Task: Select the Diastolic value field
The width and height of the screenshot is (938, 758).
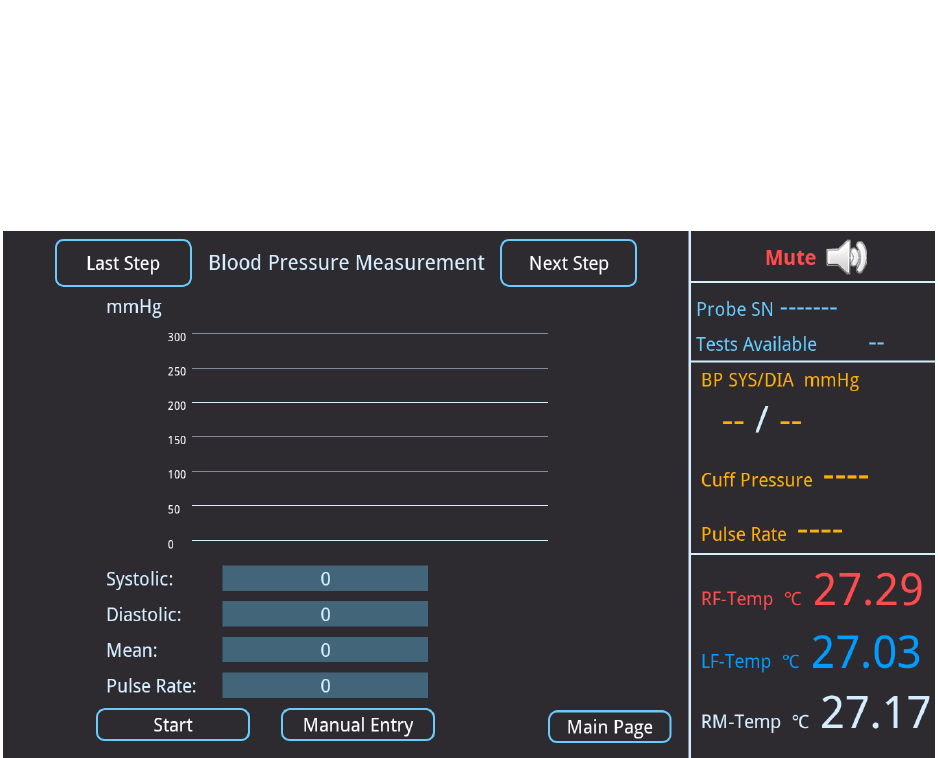Action: [x=325, y=614]
